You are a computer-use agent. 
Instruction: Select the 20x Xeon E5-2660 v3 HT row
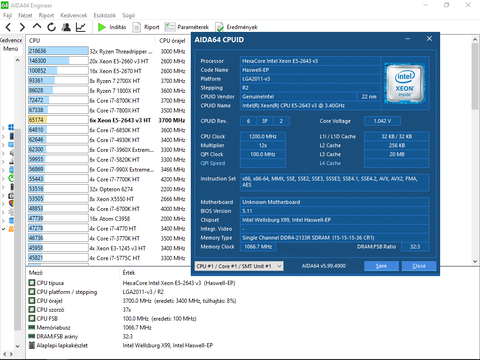click(107, 61)
